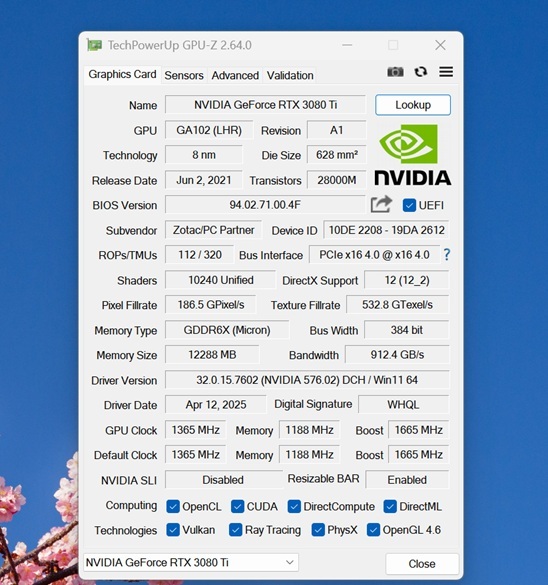Click the Bus Interface value PCIe x16 4.0

pos(374,255)
